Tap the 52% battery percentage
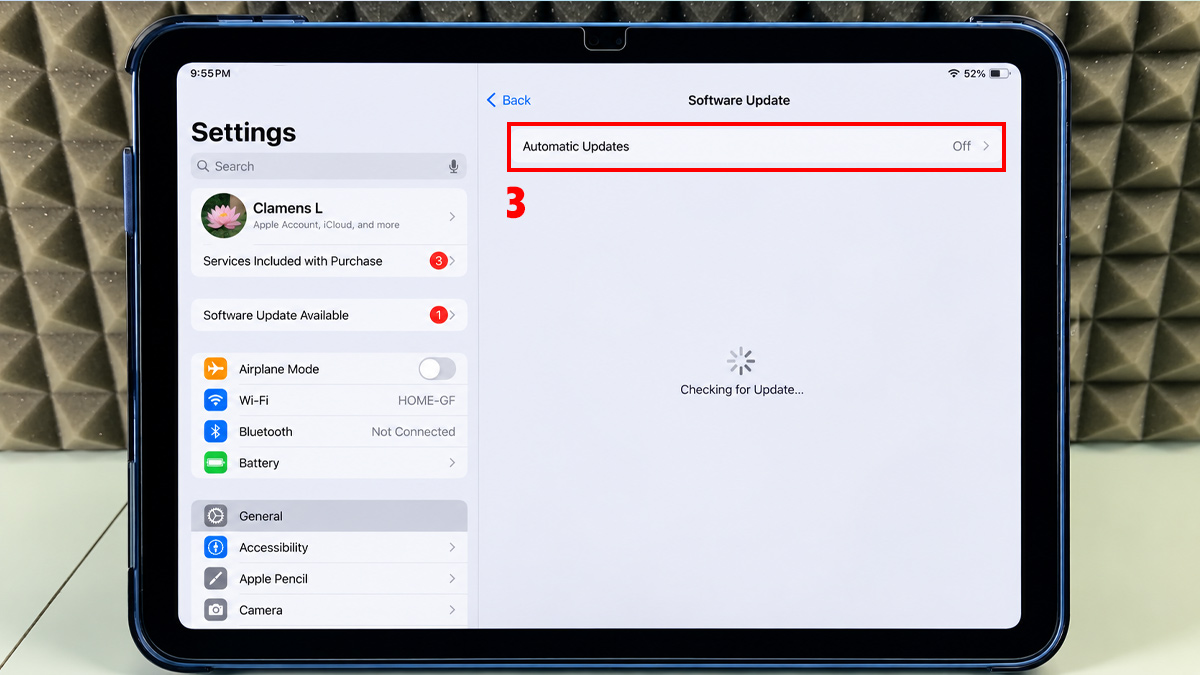Image resolution: width=1200 pixels, height=675 pixels. [975, 74]
